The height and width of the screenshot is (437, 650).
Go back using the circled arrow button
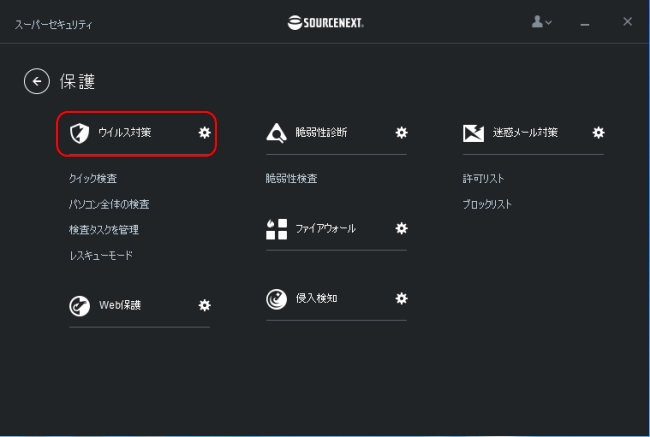pos(37,81)
